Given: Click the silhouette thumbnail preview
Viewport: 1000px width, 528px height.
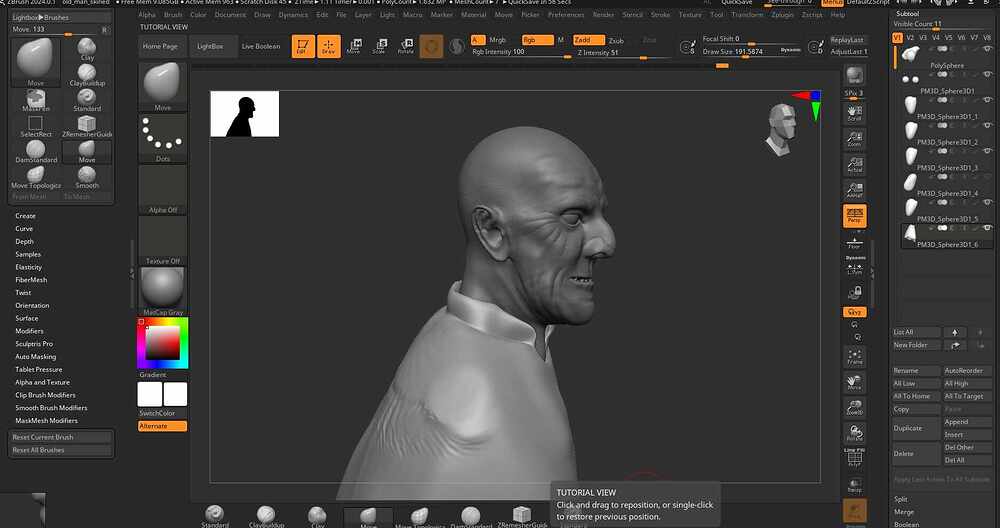Looking at the screenshot, I should click(x=245, y=114).
